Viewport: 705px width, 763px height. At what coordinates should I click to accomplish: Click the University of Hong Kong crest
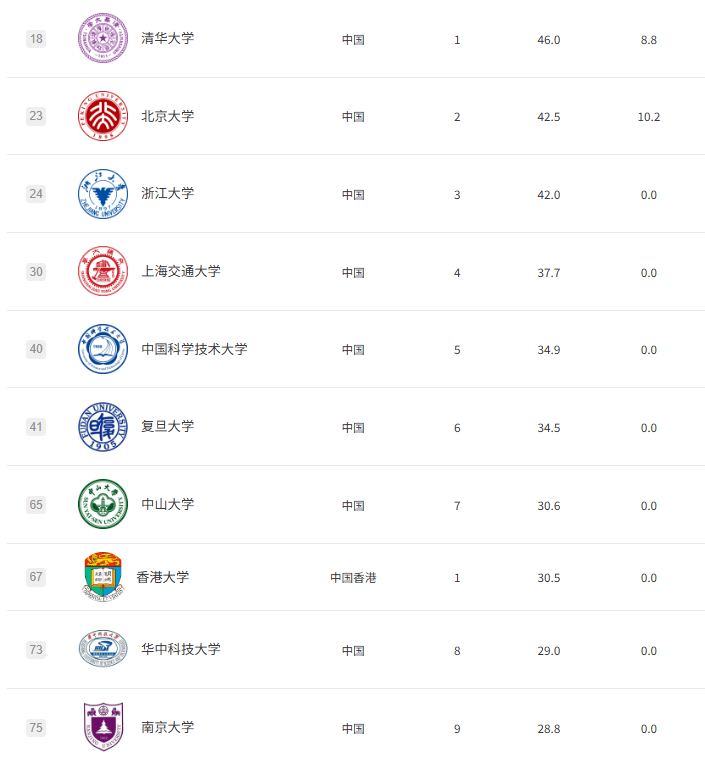click(103, 577)
